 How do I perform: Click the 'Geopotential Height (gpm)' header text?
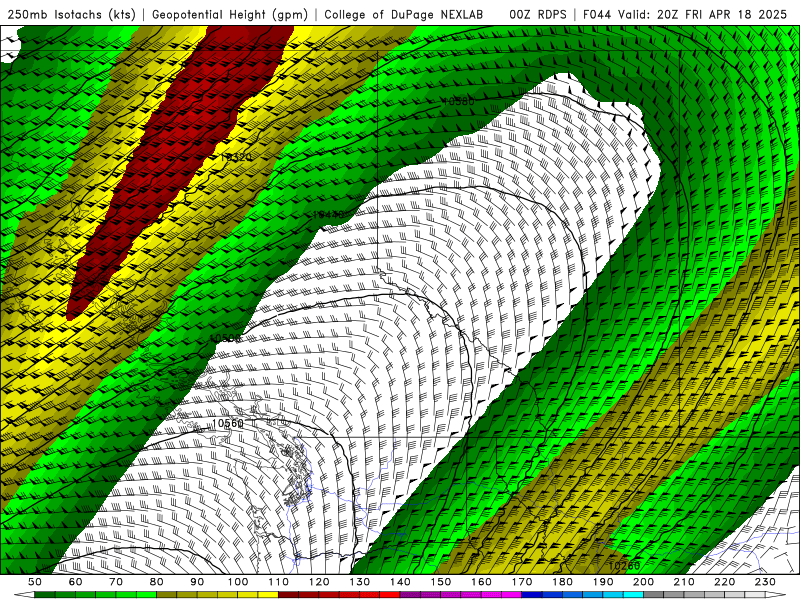(x=230, y=14)
